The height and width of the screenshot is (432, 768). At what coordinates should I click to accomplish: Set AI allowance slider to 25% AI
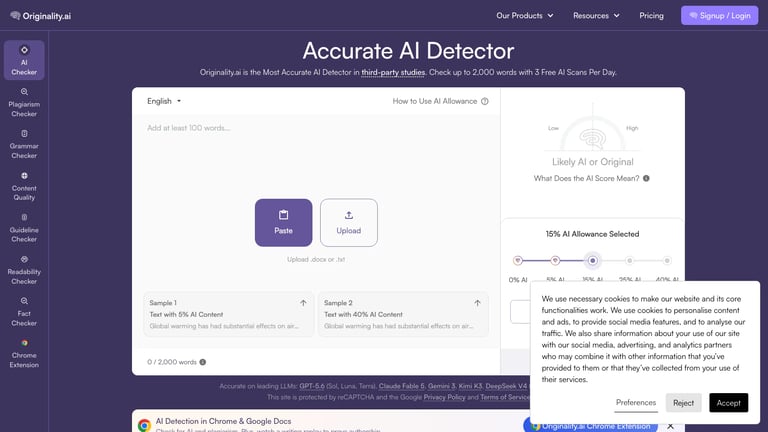click(629, 261)
